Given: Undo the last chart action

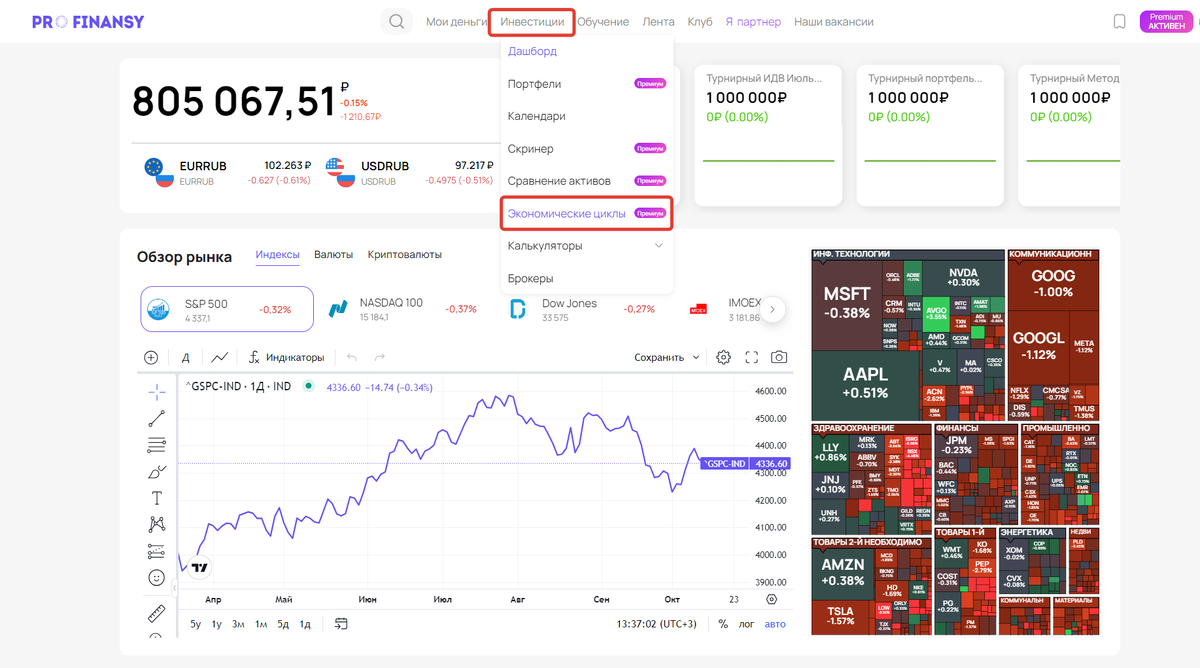Looking at the screenshot, I should click(351, 357).
